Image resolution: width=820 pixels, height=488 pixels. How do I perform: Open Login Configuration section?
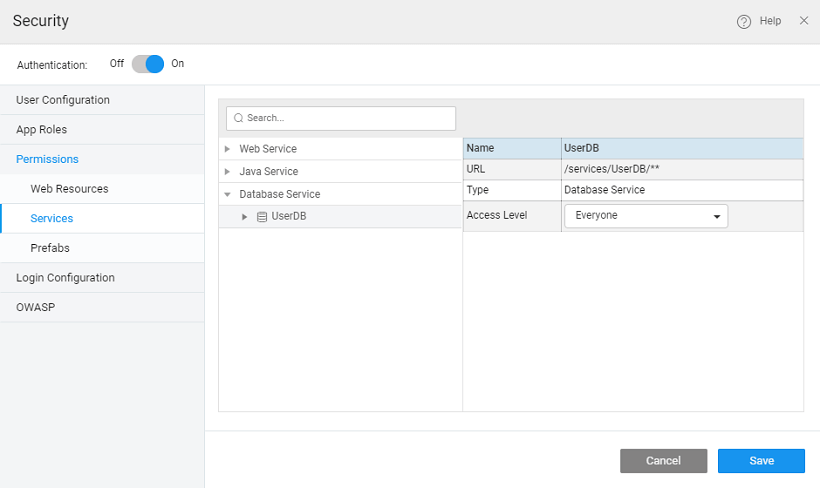[x=65, y=278]
